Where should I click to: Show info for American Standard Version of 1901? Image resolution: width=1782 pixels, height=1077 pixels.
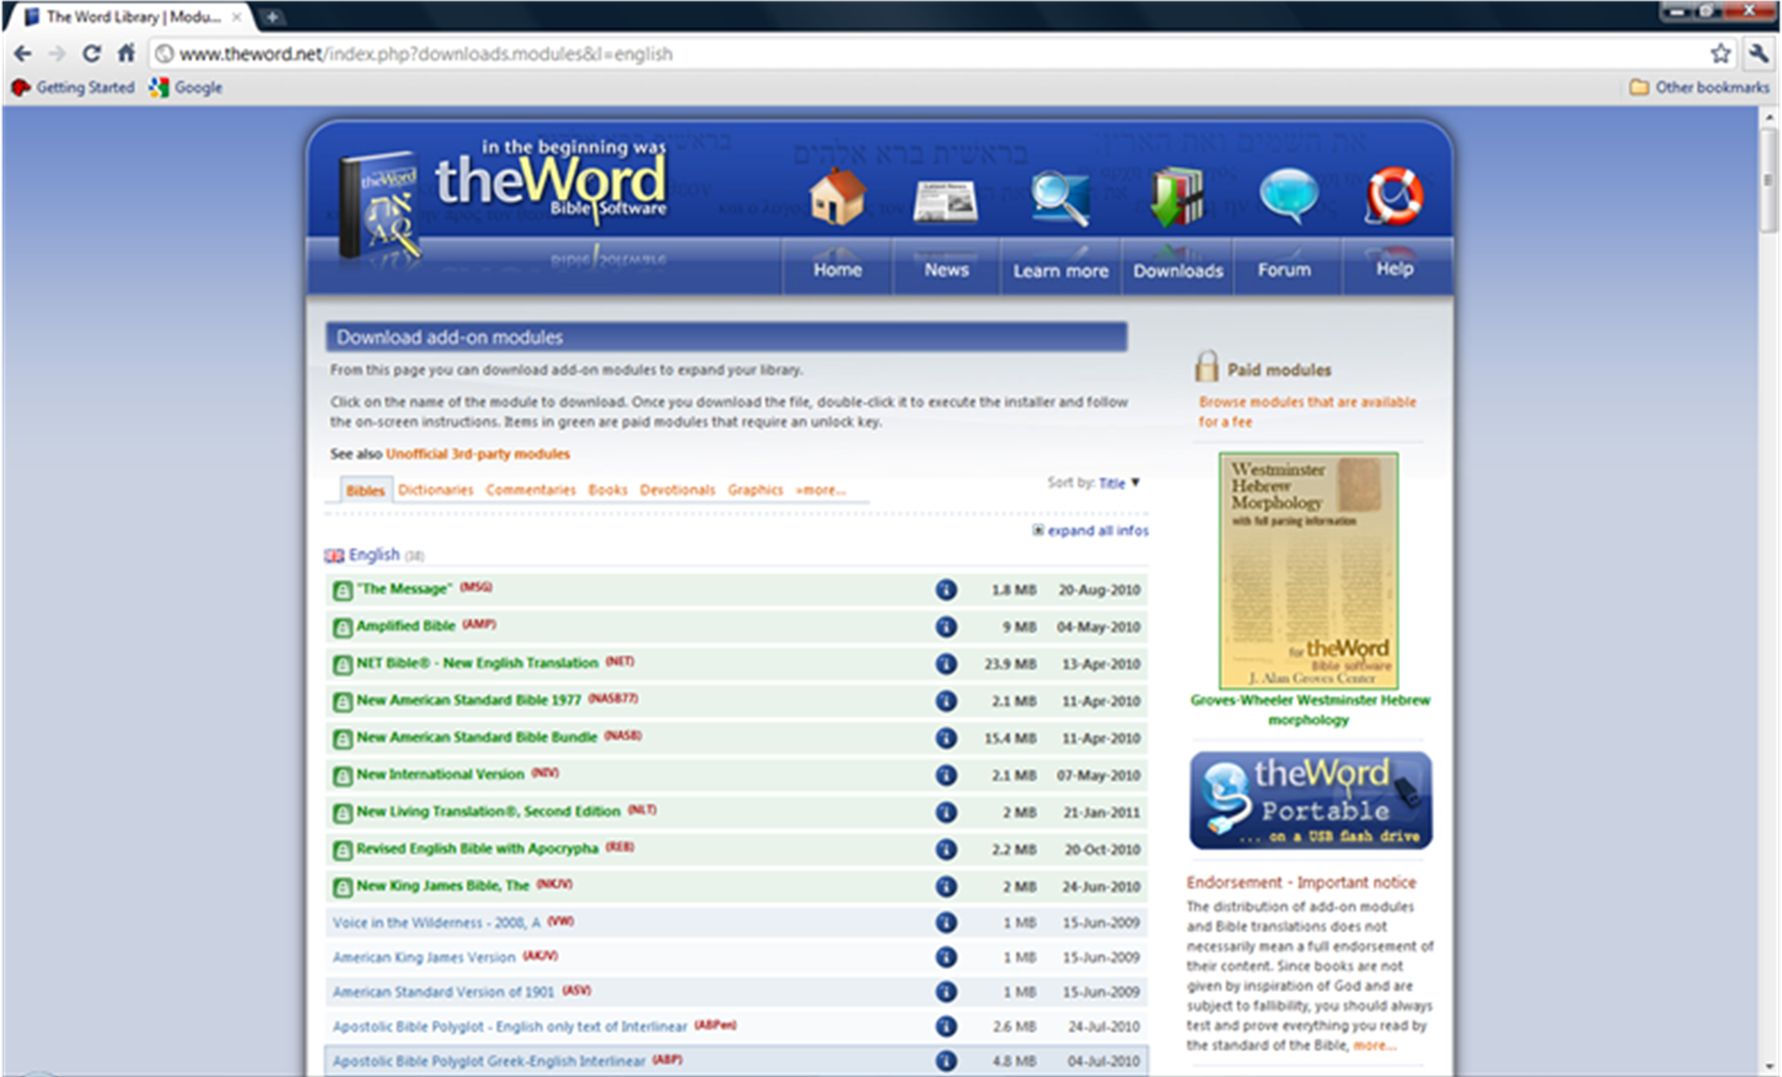click(x=946, y=992)
